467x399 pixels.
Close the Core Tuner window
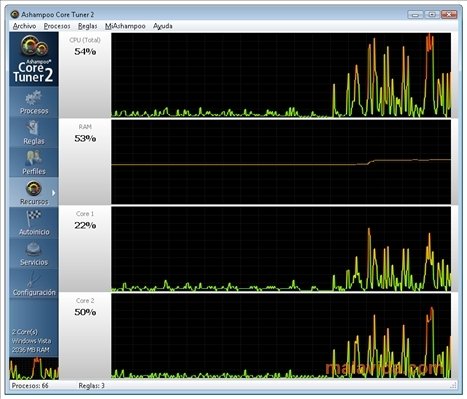point(449,14)
